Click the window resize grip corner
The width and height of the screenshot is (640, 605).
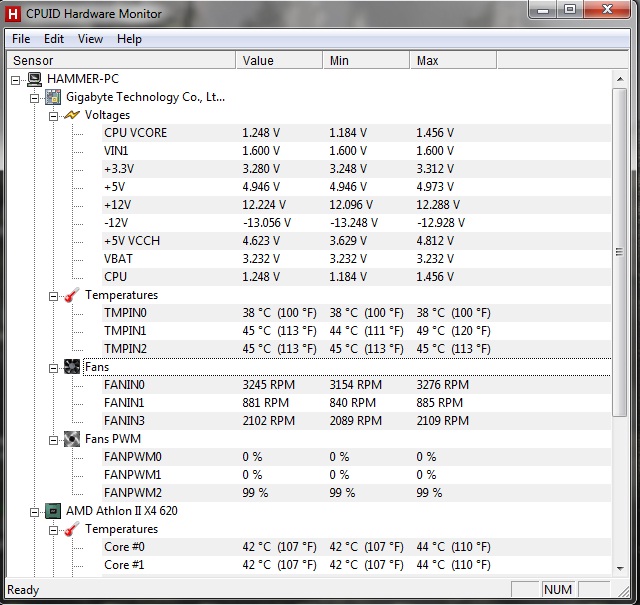click(x=623, y=592)
